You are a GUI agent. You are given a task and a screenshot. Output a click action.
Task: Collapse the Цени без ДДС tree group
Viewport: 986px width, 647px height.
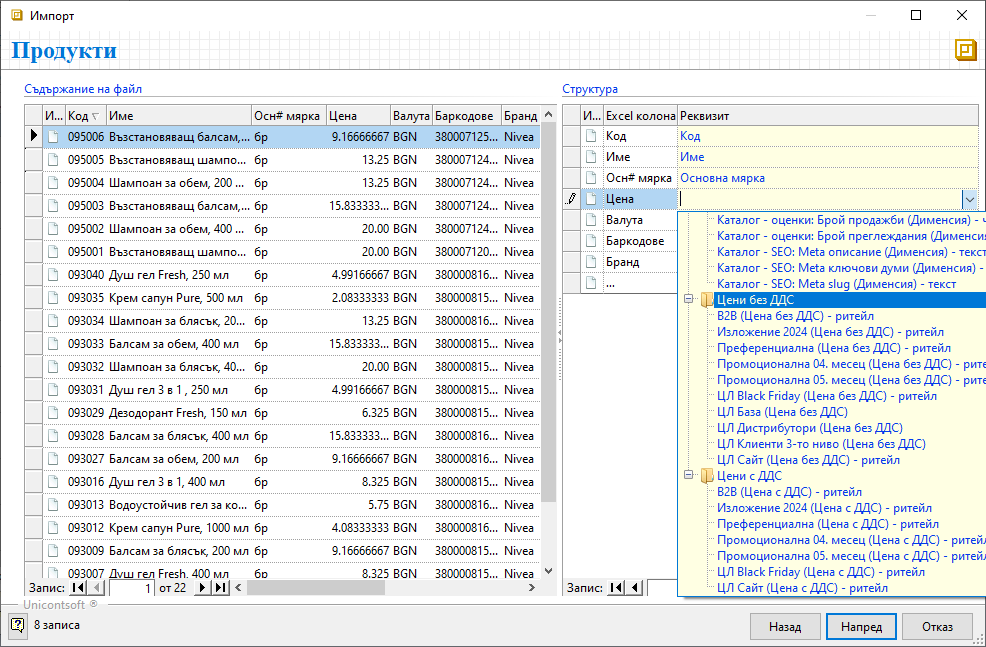tap(689, 300)
